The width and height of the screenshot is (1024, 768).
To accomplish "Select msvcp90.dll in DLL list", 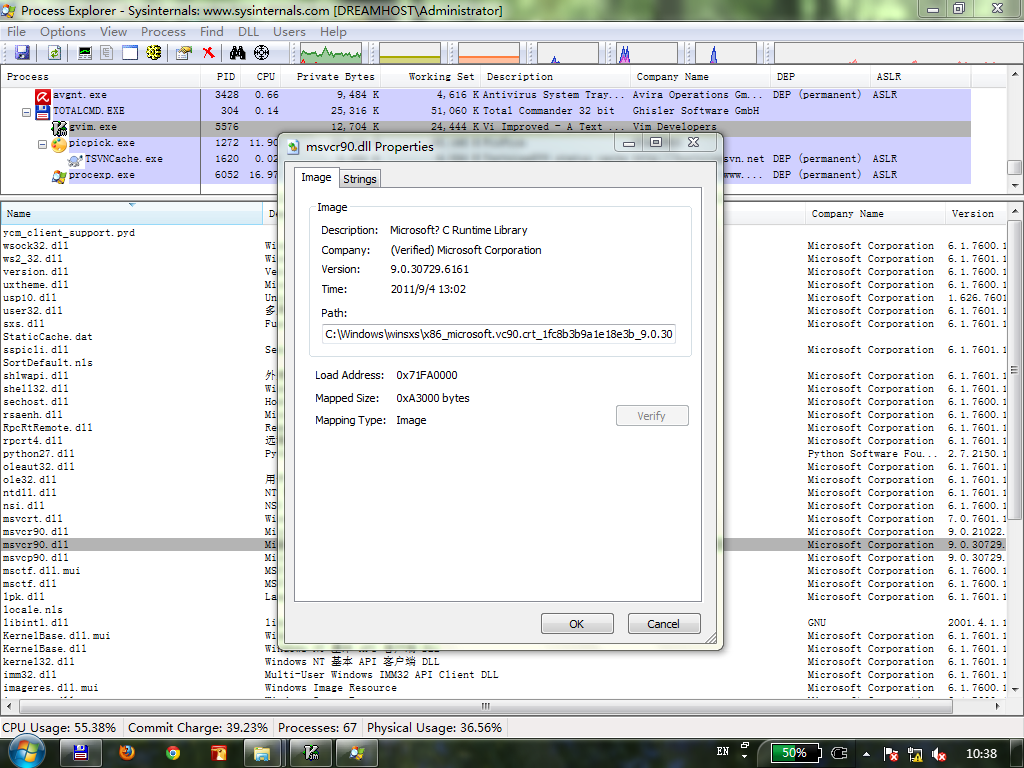I will 35,558.
